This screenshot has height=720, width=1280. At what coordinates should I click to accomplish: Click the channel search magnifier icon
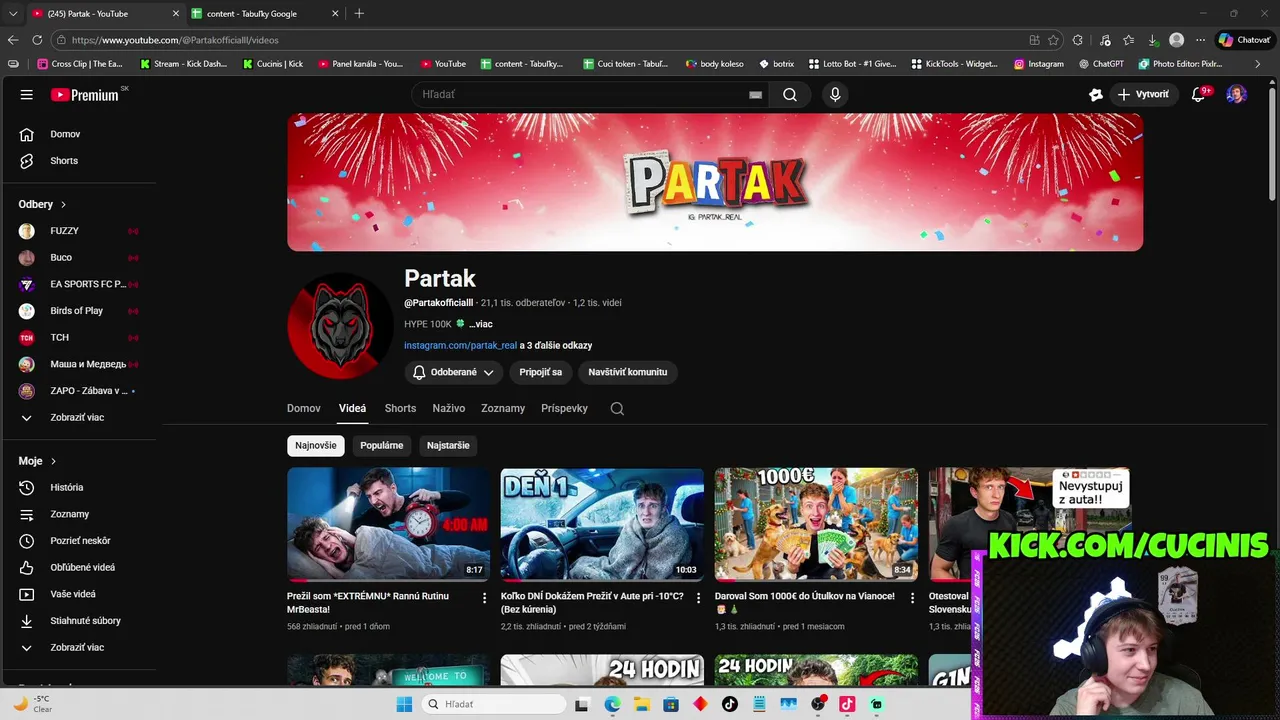[617, 409]
